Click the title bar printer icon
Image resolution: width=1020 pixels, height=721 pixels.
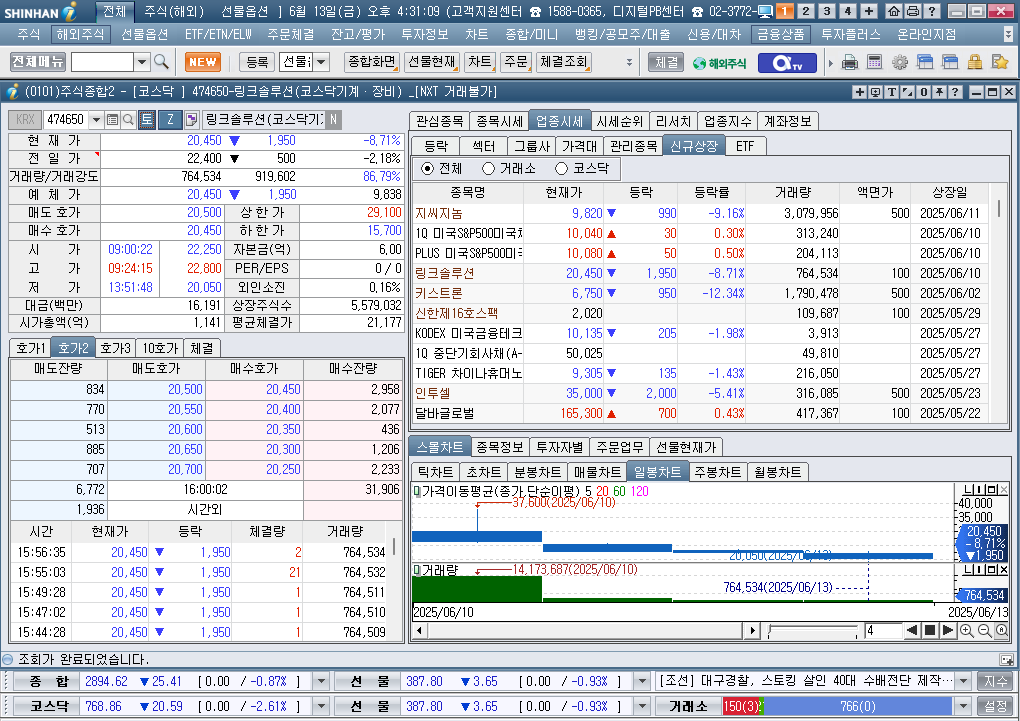pos(913,11)
